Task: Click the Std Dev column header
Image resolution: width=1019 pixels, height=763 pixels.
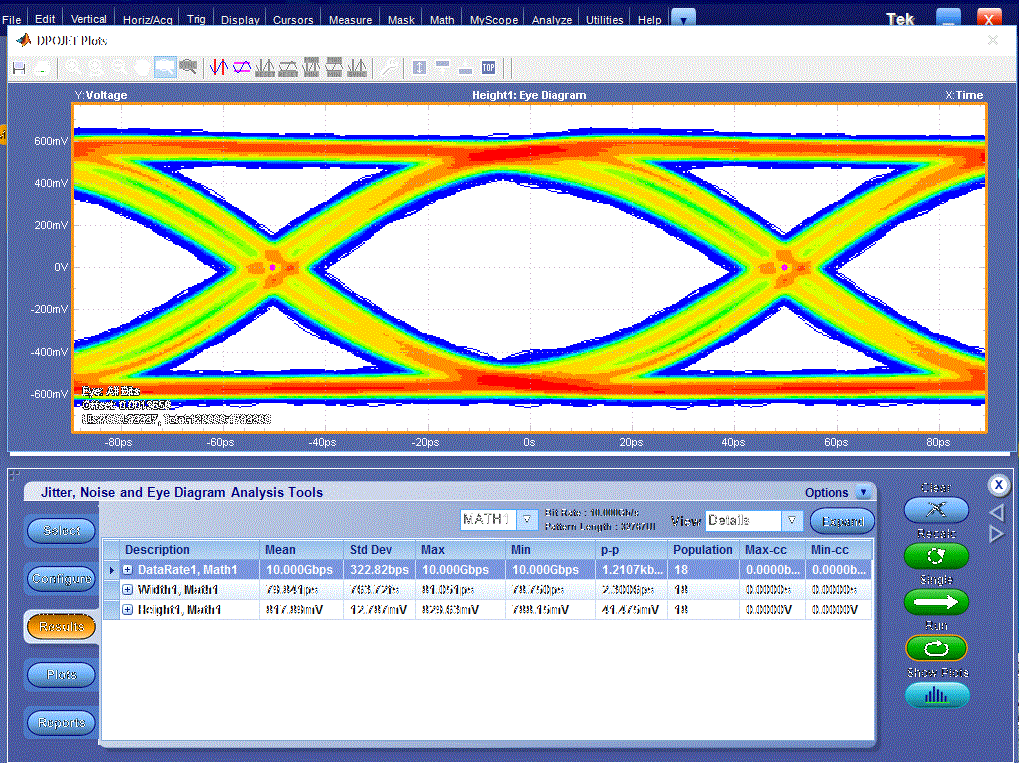Action: (380, 550)
